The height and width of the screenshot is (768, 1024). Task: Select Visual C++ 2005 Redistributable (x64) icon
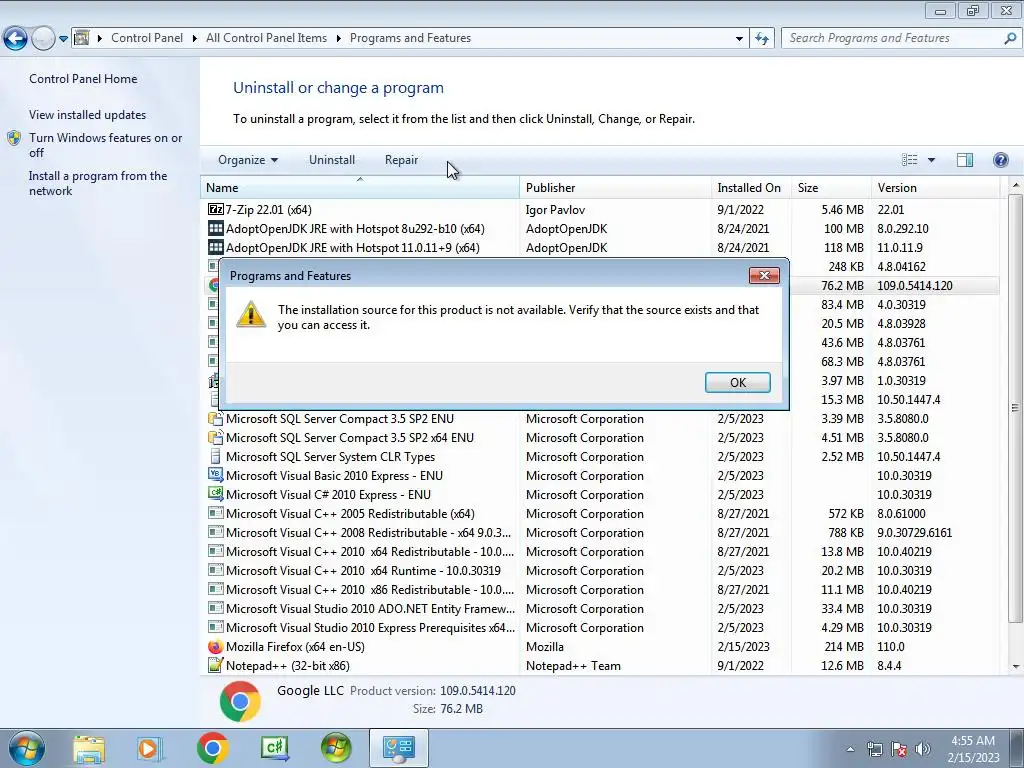click(x=216, y=513)
